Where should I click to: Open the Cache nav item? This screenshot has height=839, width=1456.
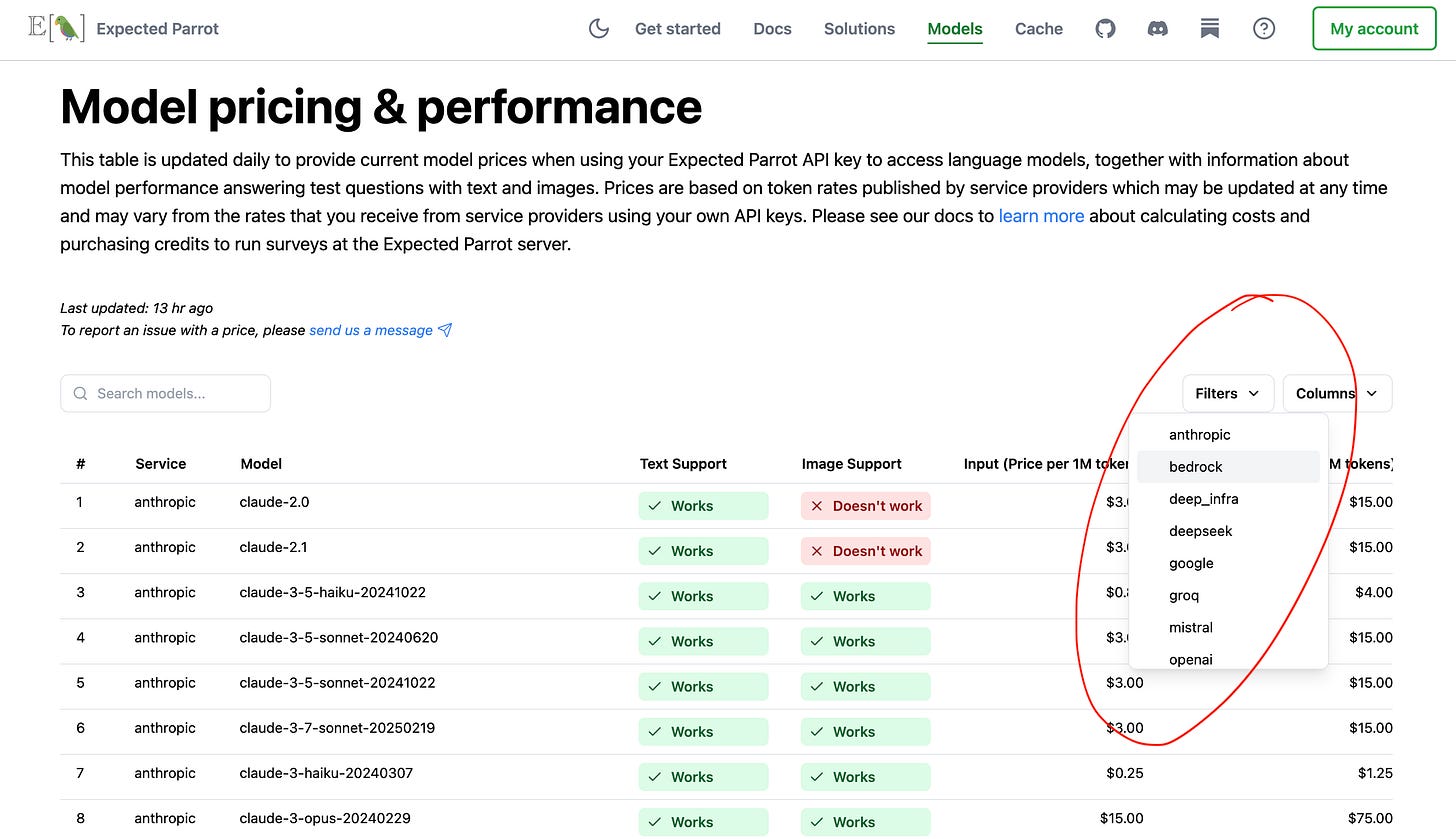point(1039,29)
